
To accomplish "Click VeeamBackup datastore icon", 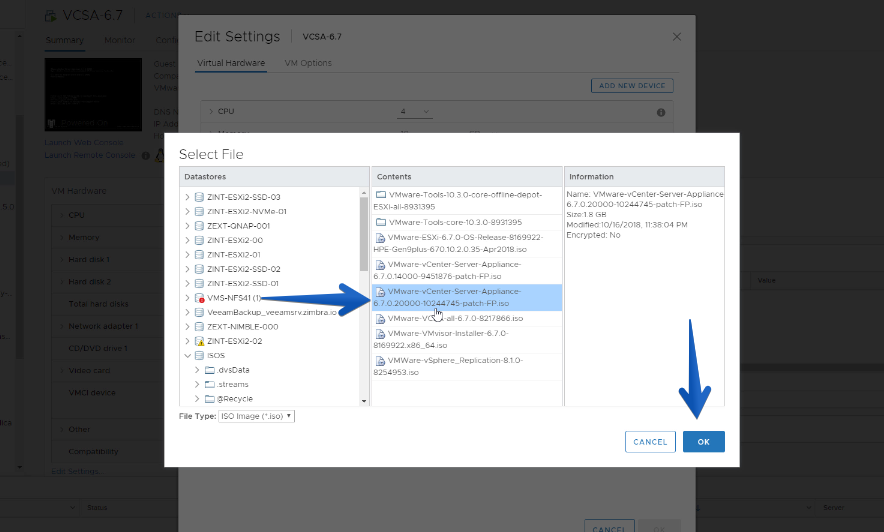I will click(199, 312).
